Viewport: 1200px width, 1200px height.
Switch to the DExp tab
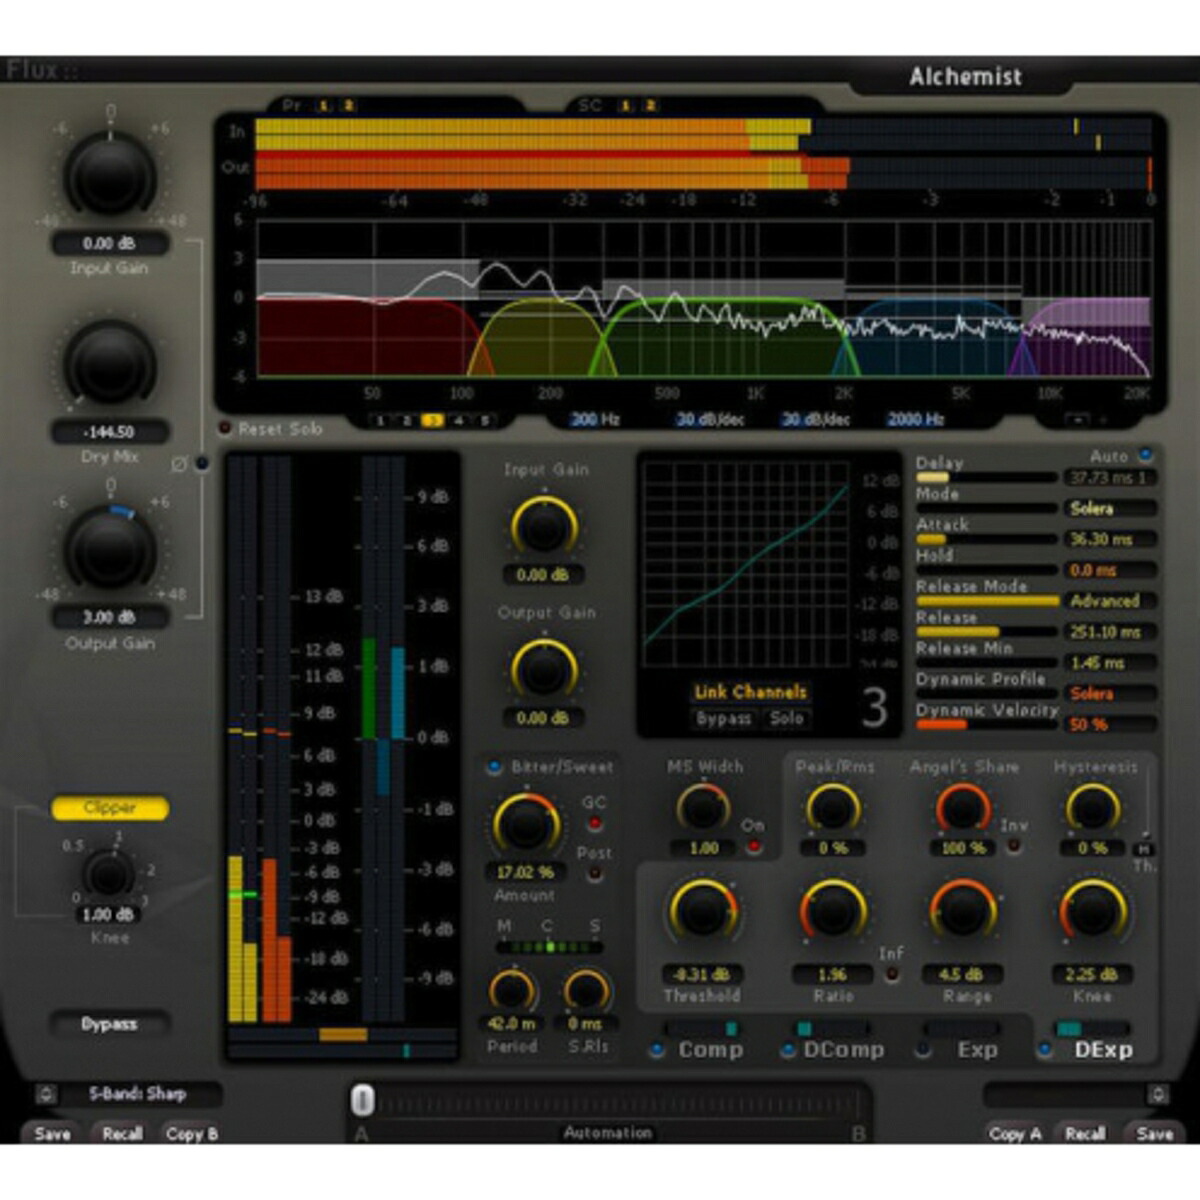tap(1102, 1050)
